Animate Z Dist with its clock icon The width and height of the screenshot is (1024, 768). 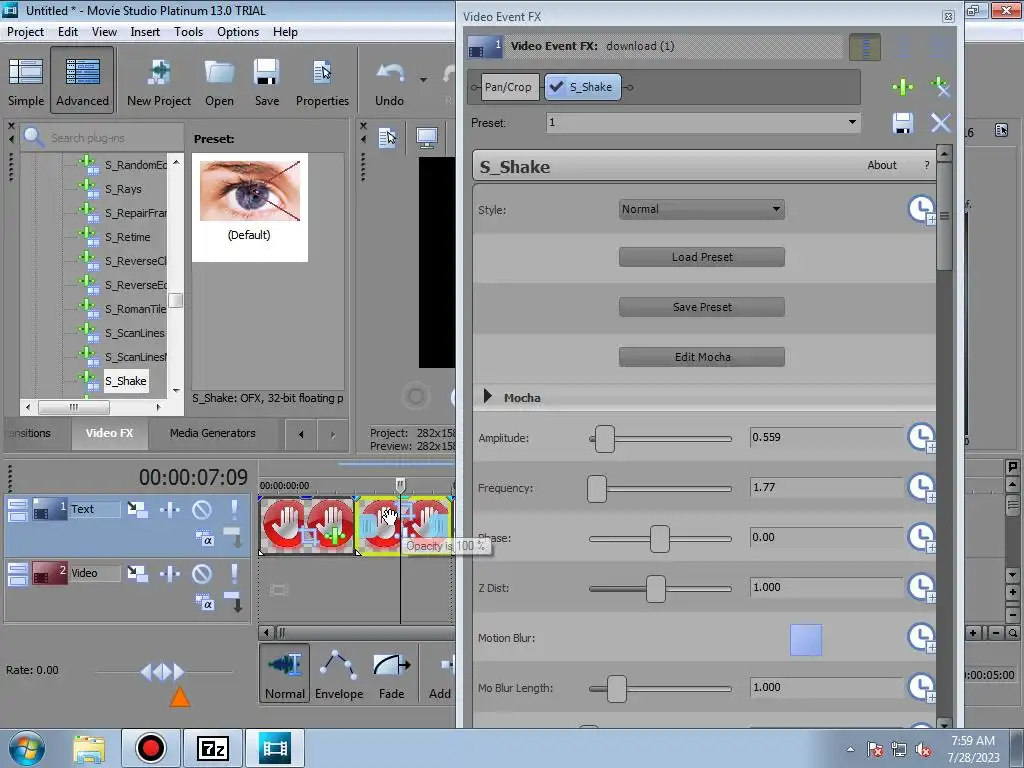[922, 588]
